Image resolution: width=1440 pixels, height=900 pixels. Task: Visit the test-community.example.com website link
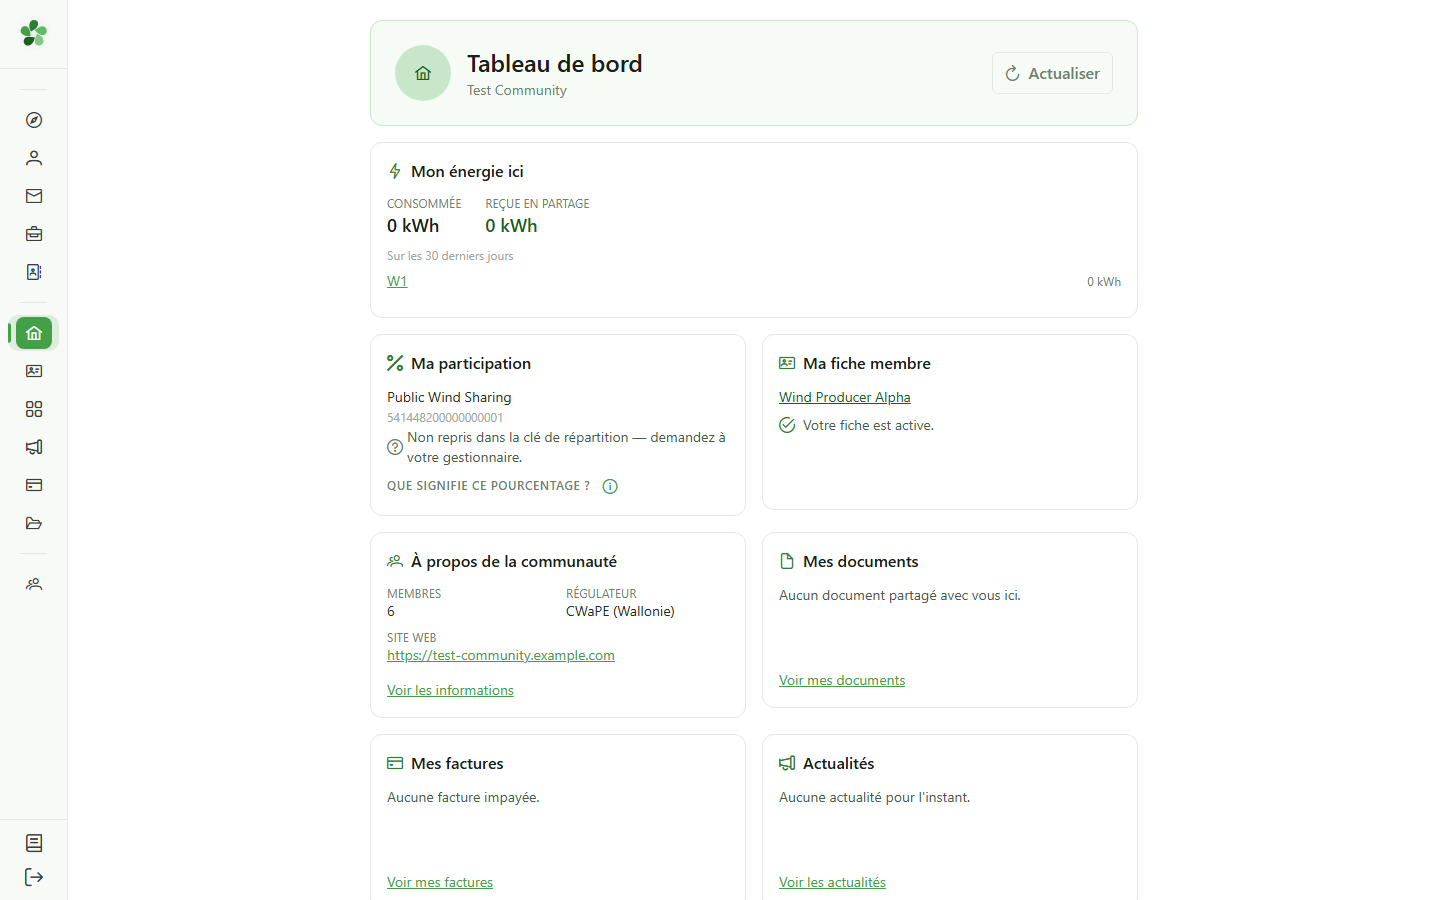(x=501, y=655)
